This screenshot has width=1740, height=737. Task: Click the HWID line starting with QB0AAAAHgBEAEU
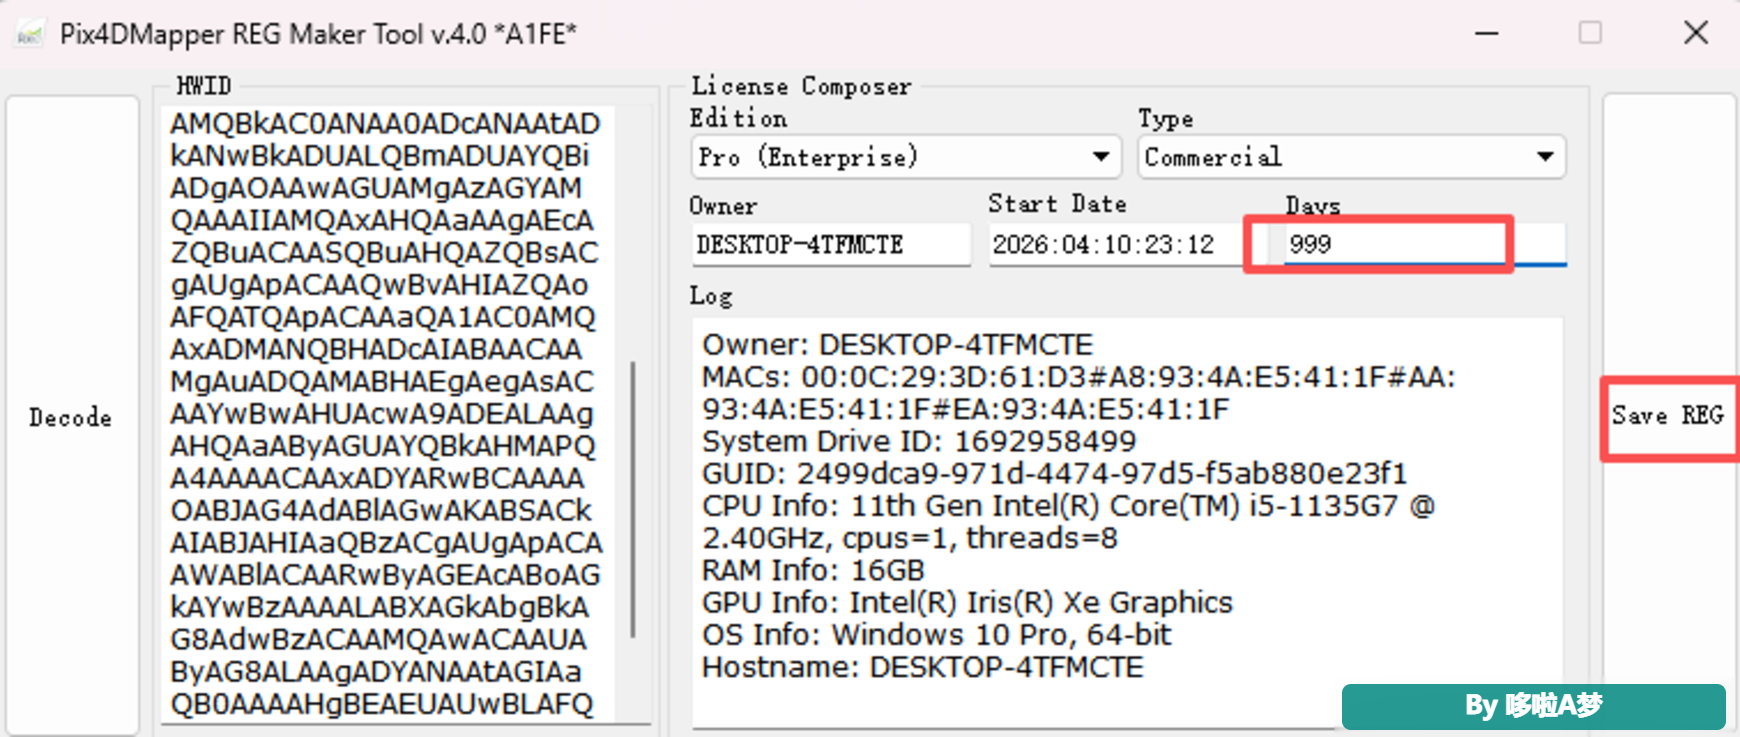point(382,704)
